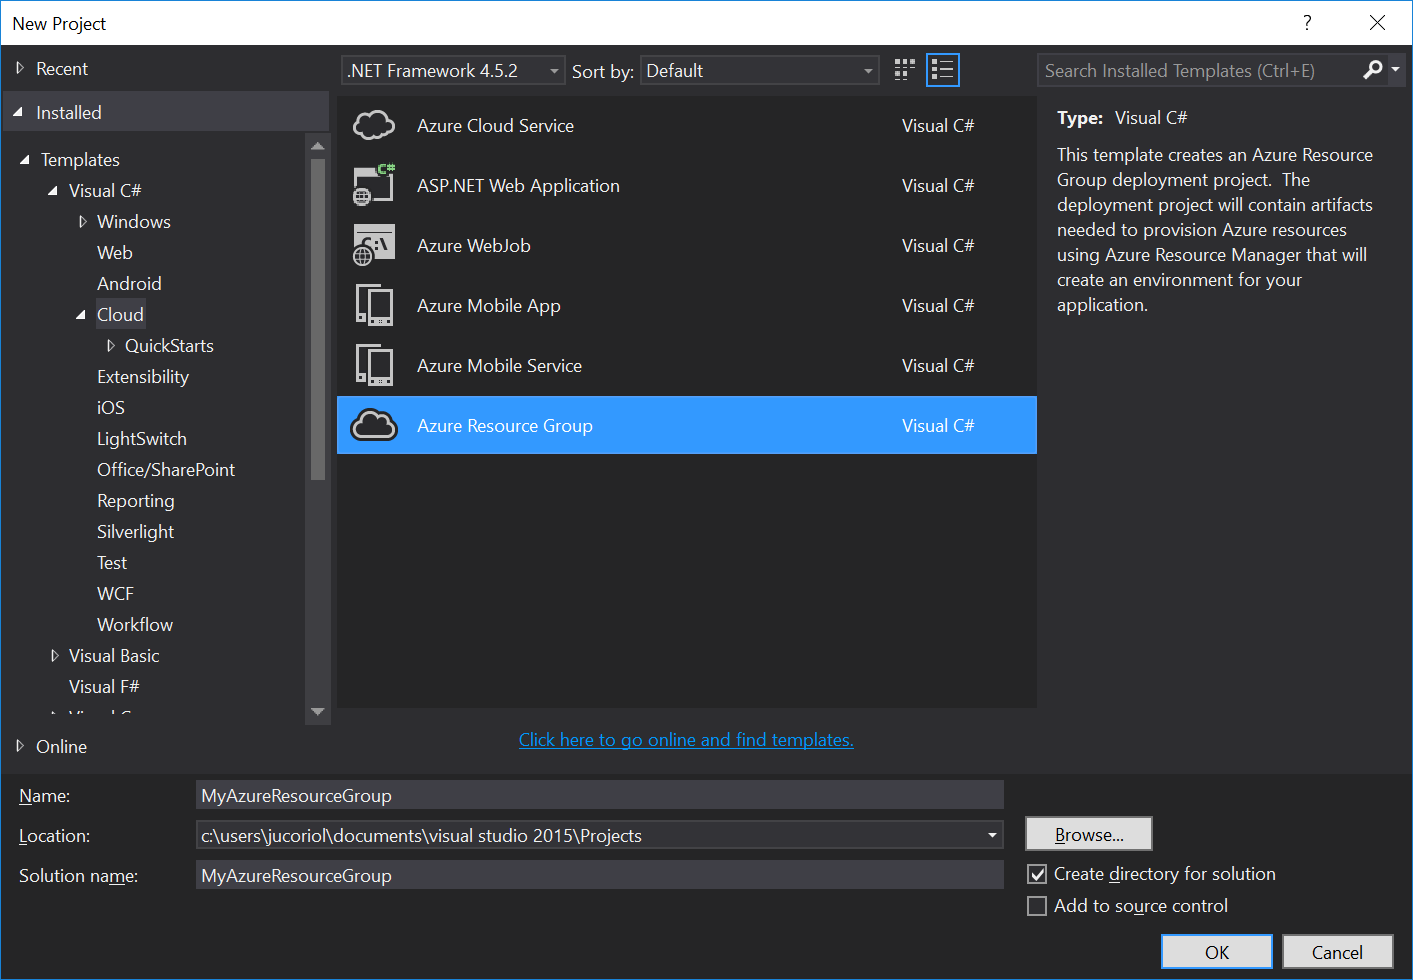
Task: Select the Android template category
Action: pyautogui.click(x=129, y=283)
